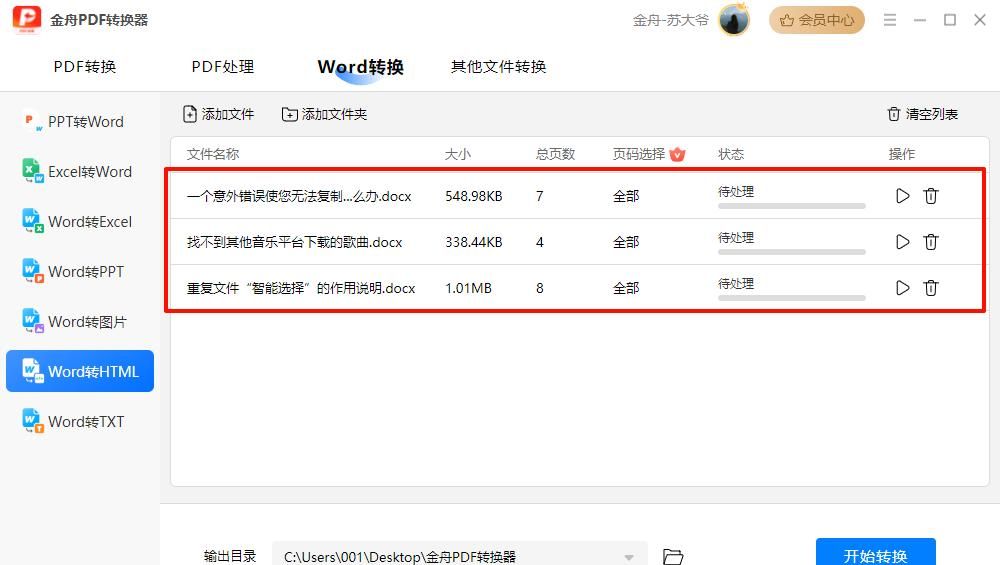Delete 找不到其他音乐平台下载的歌曲.docx from list
1000x565 pixels.
click(x=931, y=242)
